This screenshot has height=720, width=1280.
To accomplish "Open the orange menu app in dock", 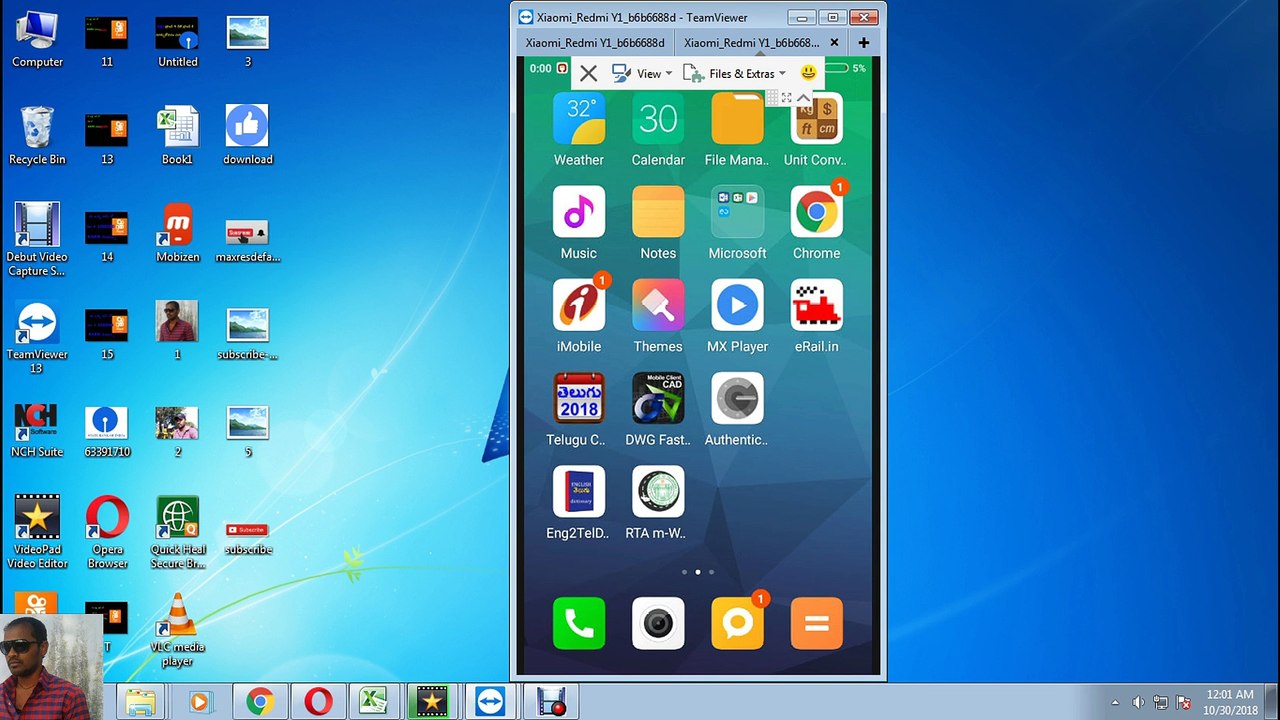I will pyautogui.click(x=816, y=623).
